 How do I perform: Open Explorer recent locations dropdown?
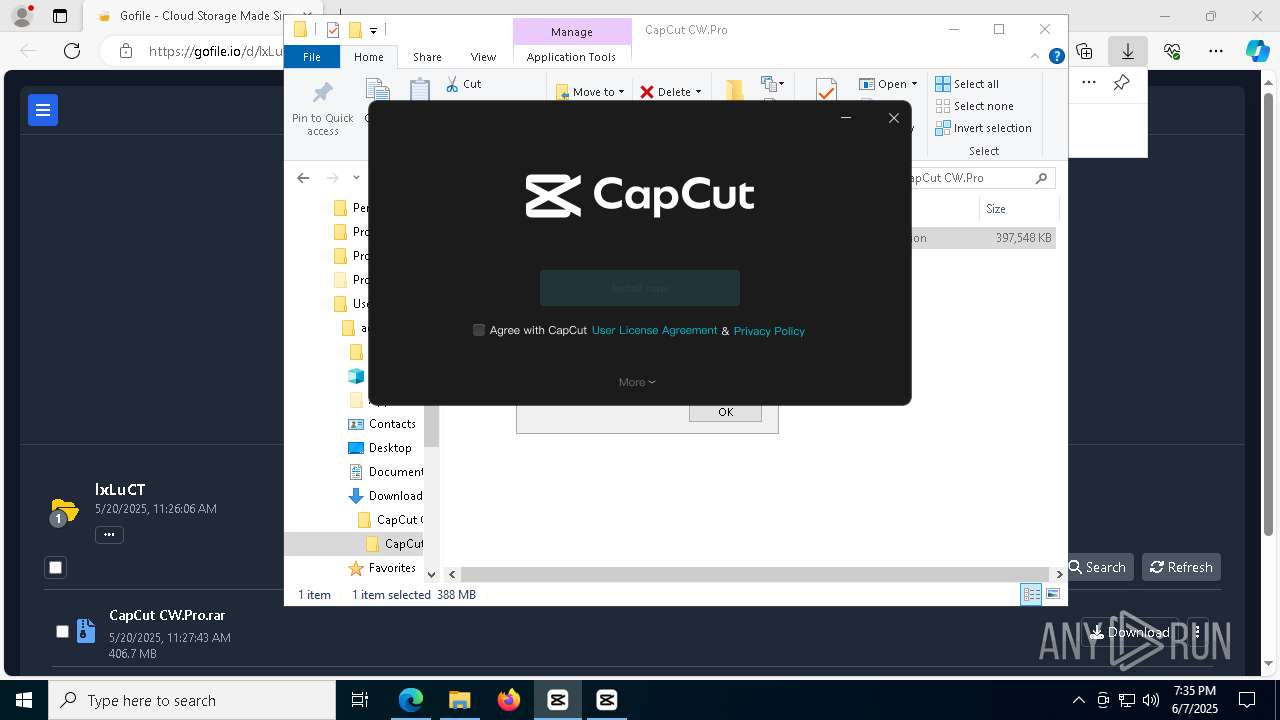pyautogui.click(x=356, y=178)
